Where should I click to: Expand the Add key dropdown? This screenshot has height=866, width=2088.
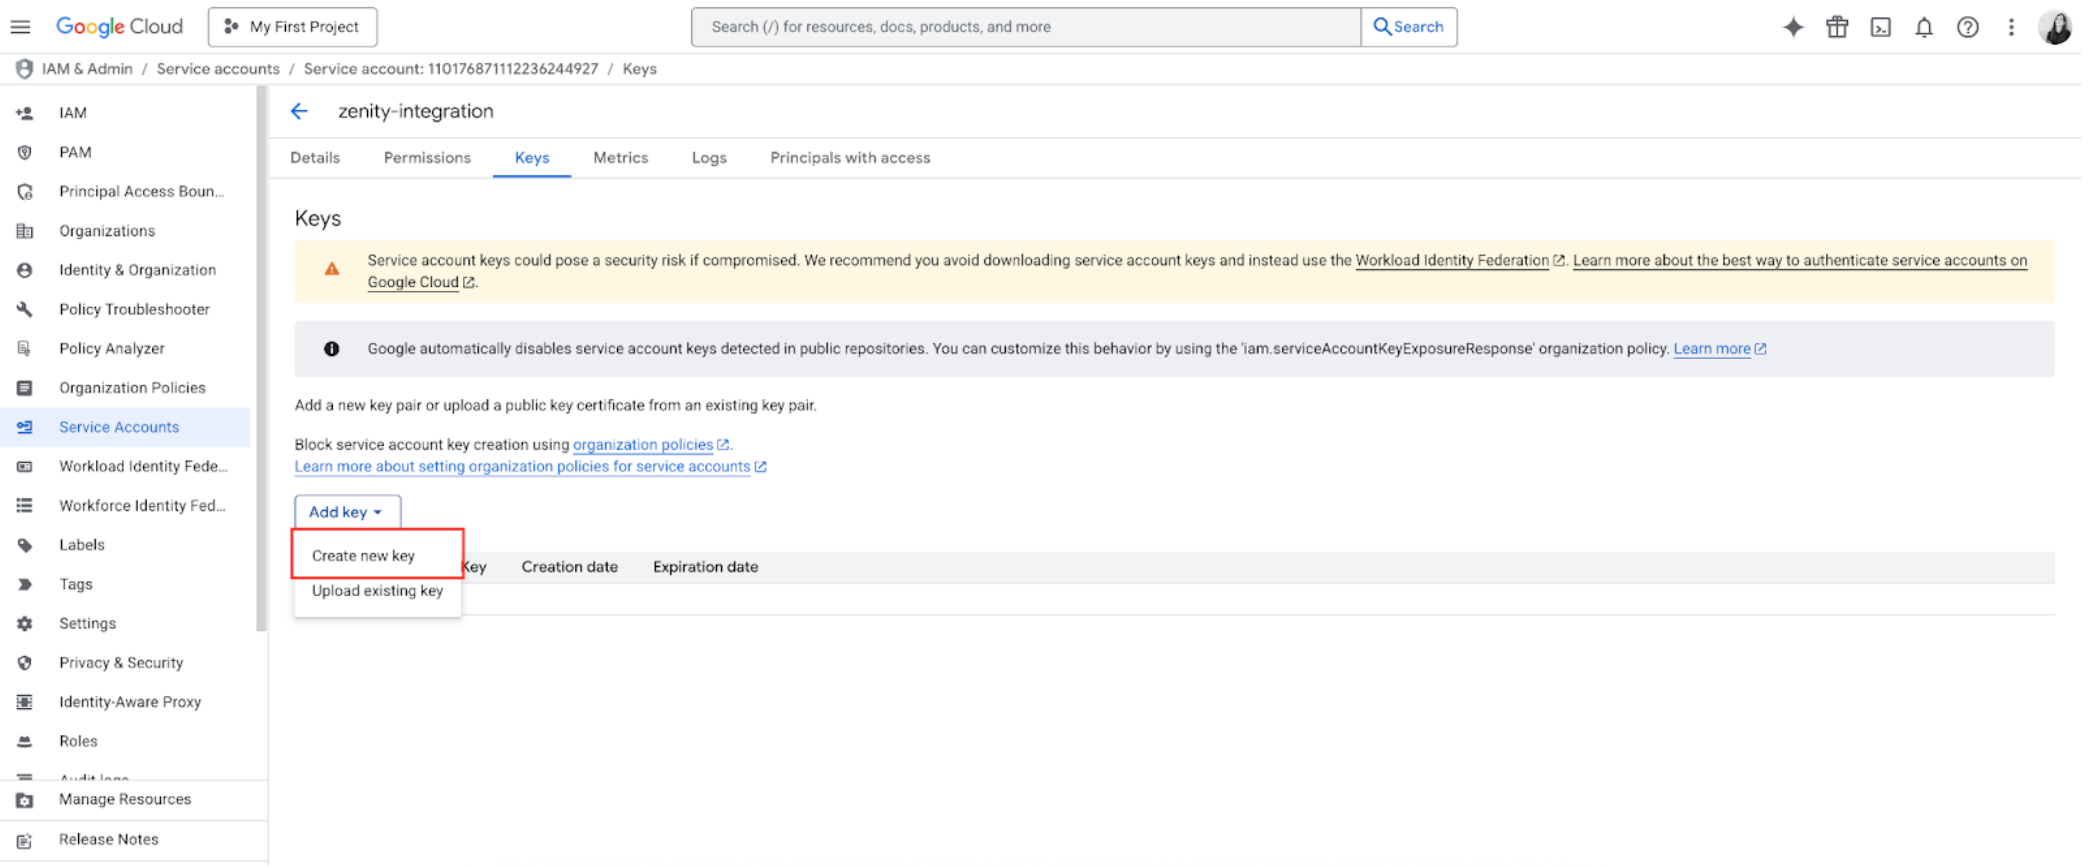[346, 512]
